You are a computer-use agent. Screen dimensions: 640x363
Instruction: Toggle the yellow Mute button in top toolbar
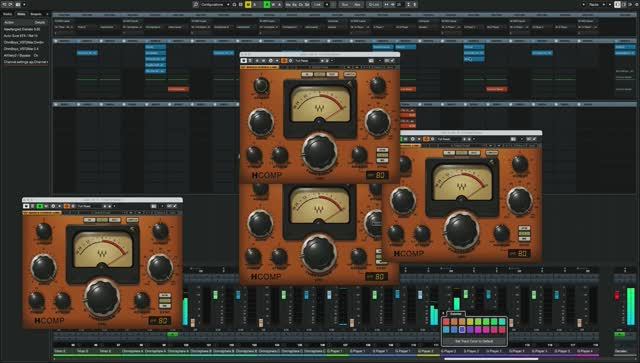click(248, 4)
